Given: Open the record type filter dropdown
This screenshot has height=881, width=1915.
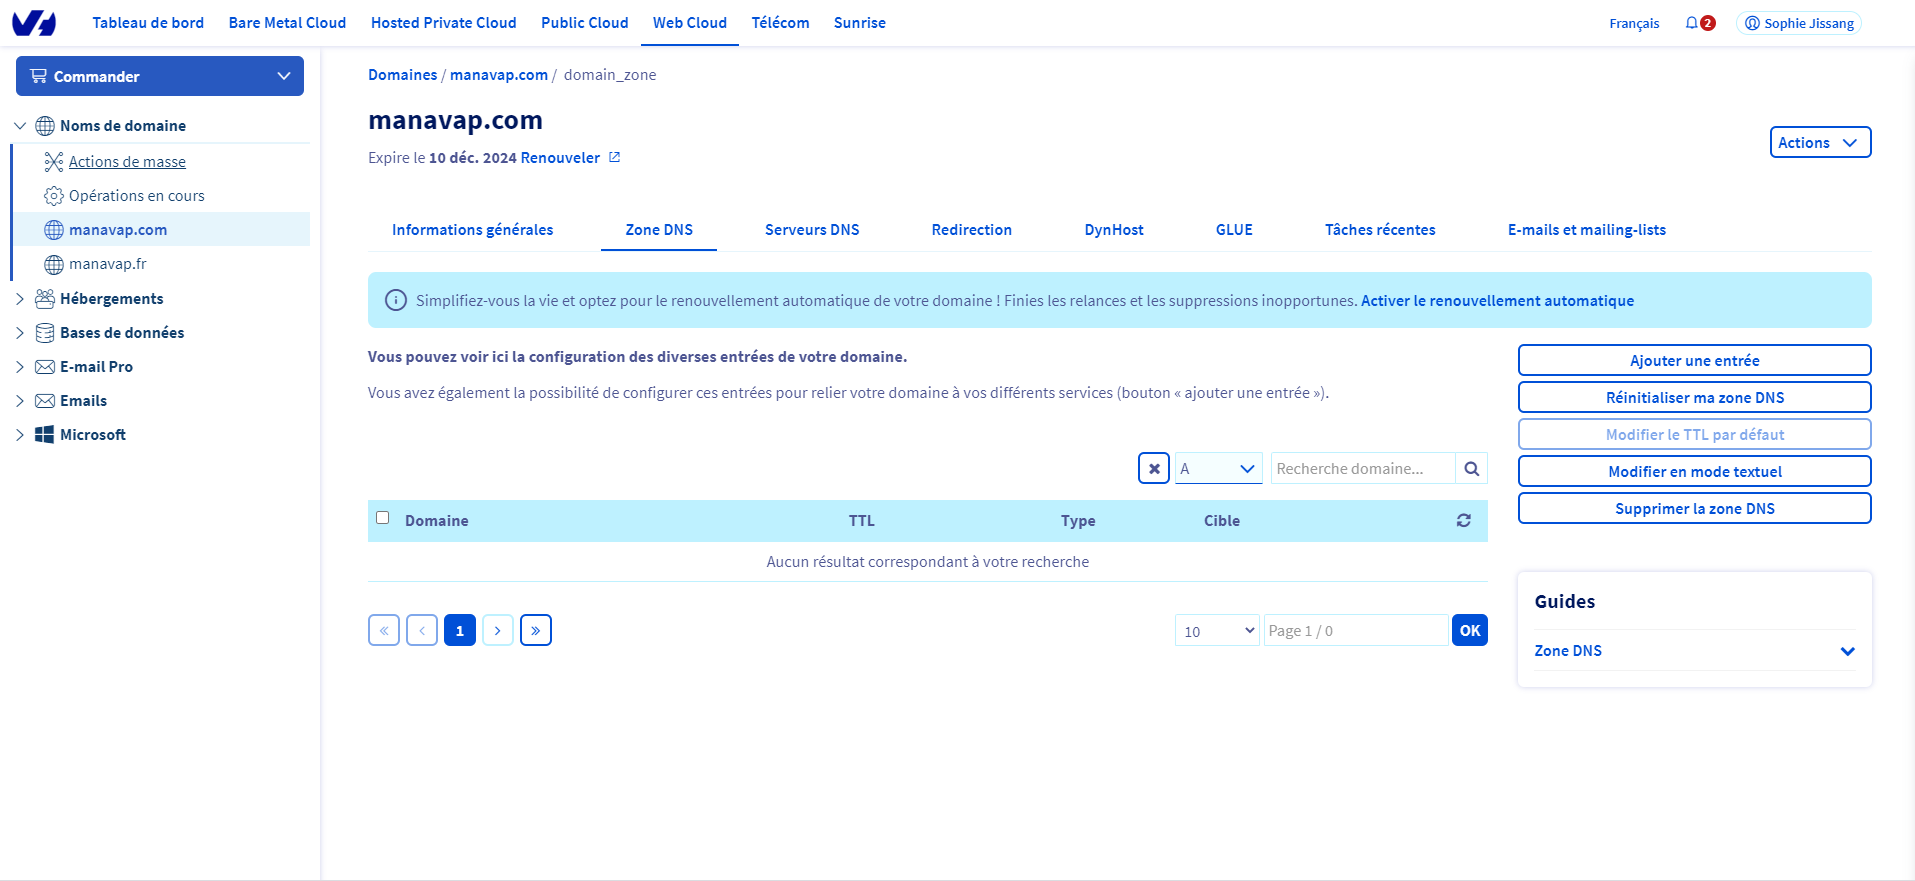Looking at the screenshot, I should pos(1218,469).
